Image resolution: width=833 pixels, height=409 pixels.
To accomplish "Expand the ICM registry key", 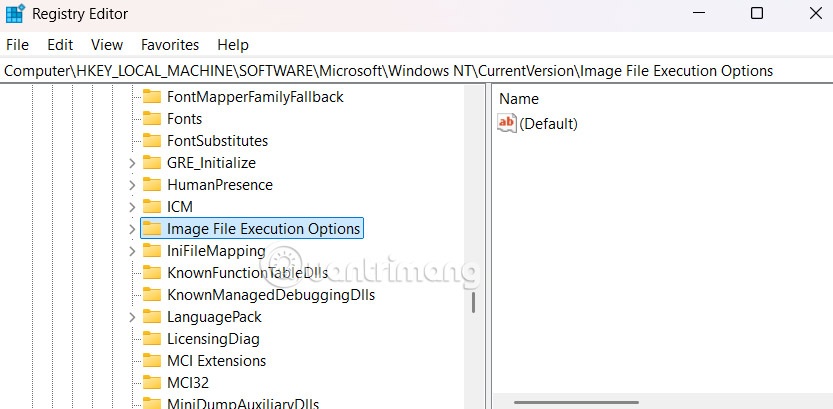I will (132, 207).
